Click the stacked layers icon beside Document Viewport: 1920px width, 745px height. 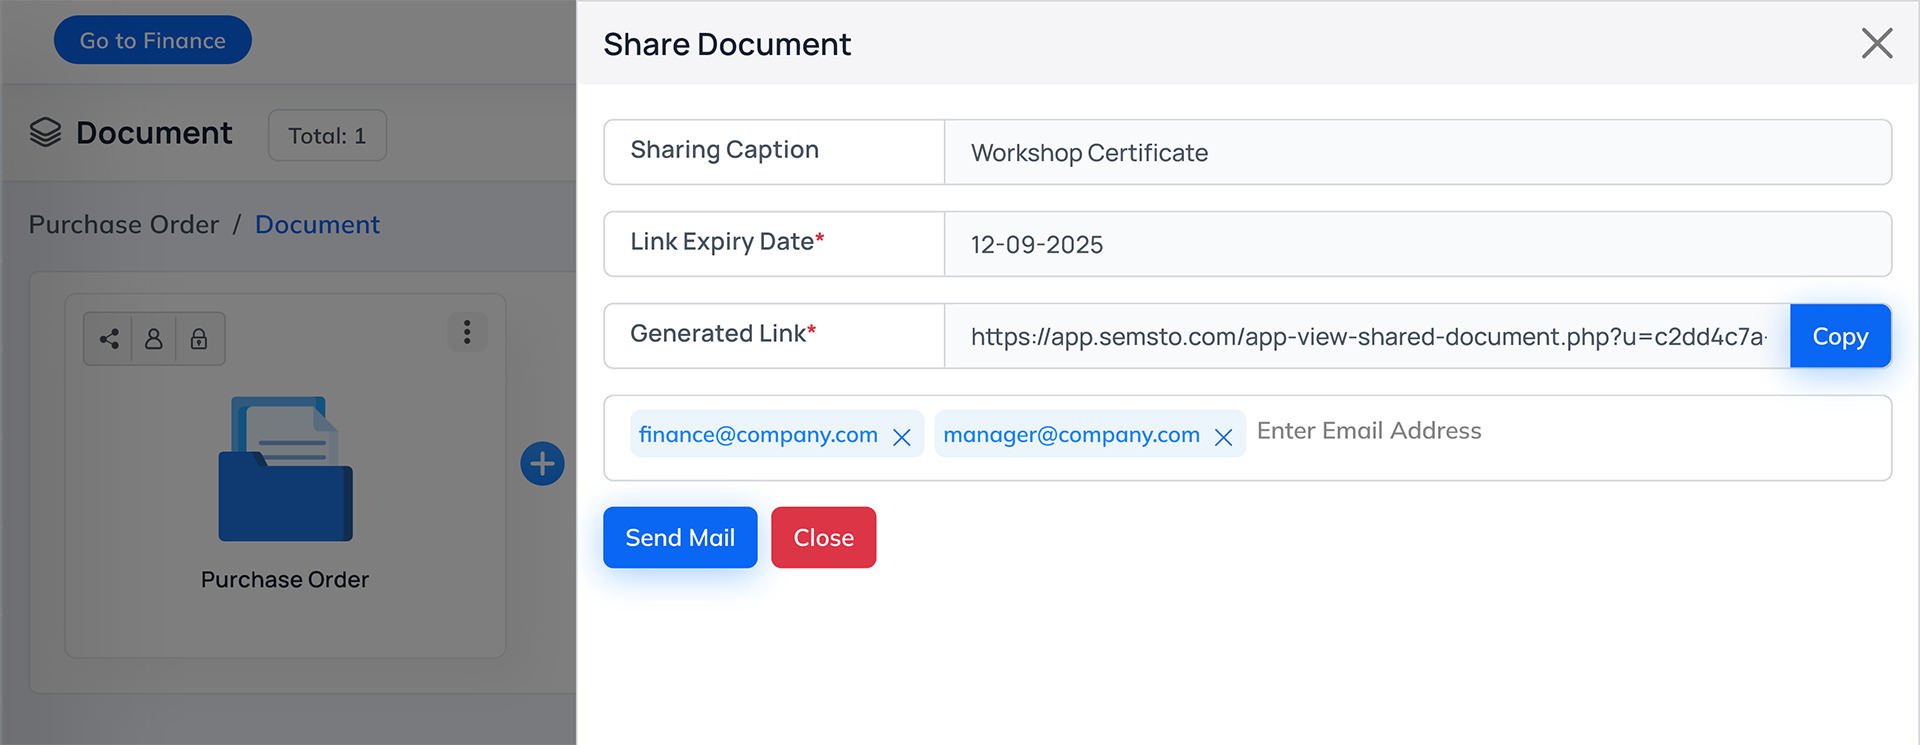46,133
